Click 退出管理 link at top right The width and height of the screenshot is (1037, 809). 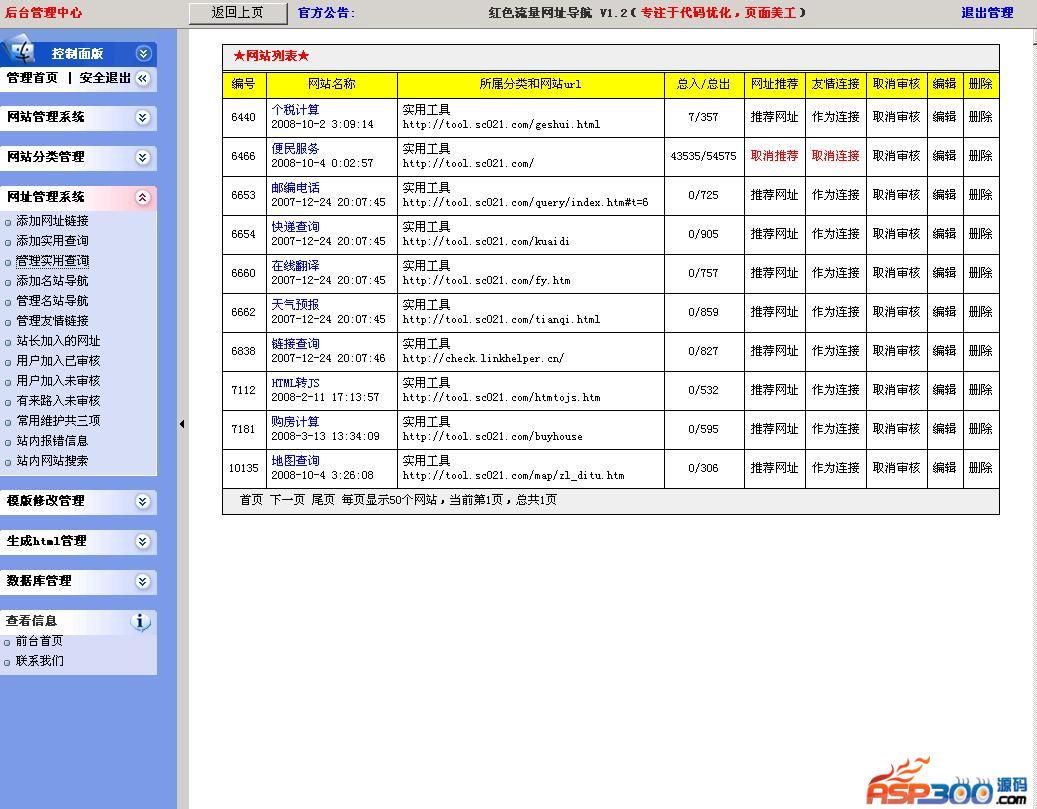[x=987, y=13]
